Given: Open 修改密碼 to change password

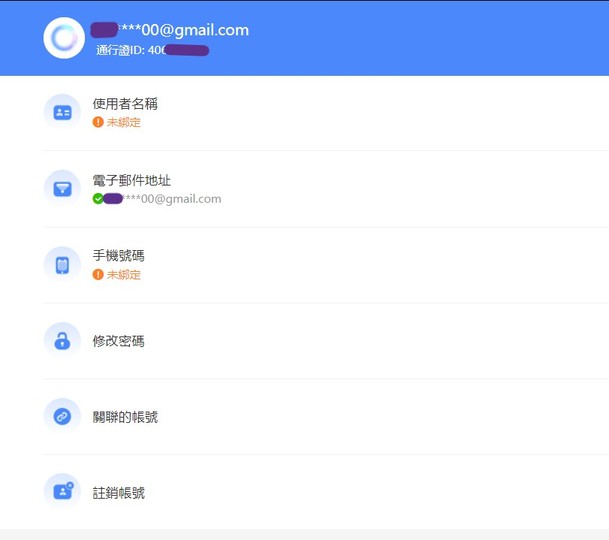Looking at the screenshot, I should pos(326,341).
